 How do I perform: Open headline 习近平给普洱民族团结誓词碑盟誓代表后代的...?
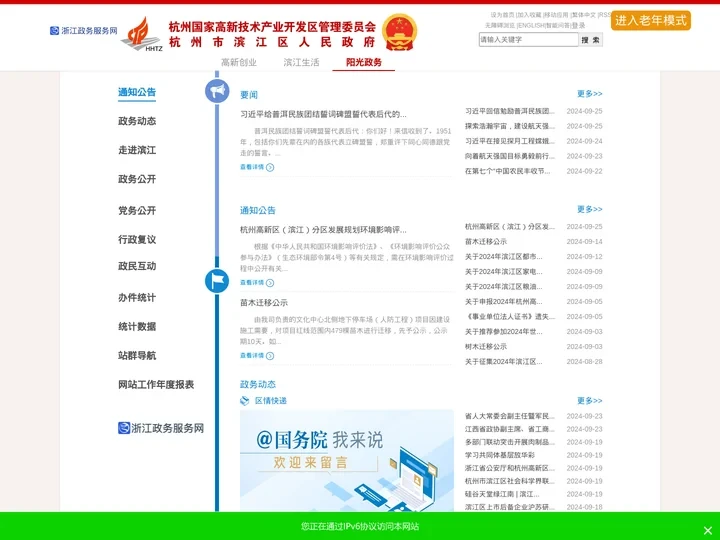pos(323,114)
